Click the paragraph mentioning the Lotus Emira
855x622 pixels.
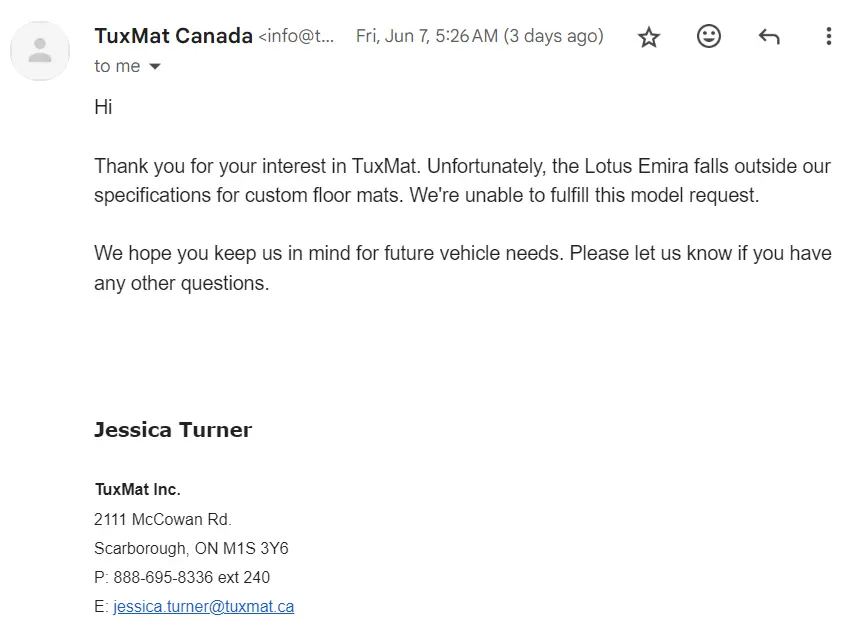coord(462,181)
